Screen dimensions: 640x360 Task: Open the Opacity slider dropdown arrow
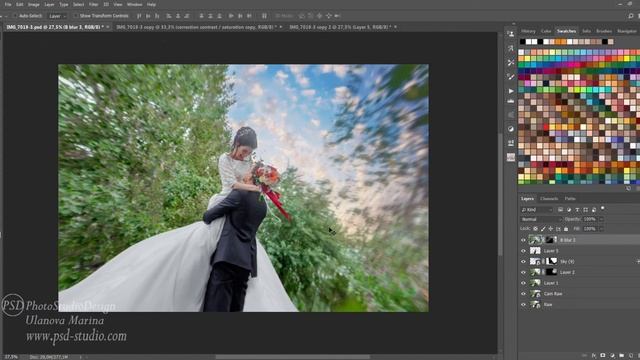[x=601, y=219]
